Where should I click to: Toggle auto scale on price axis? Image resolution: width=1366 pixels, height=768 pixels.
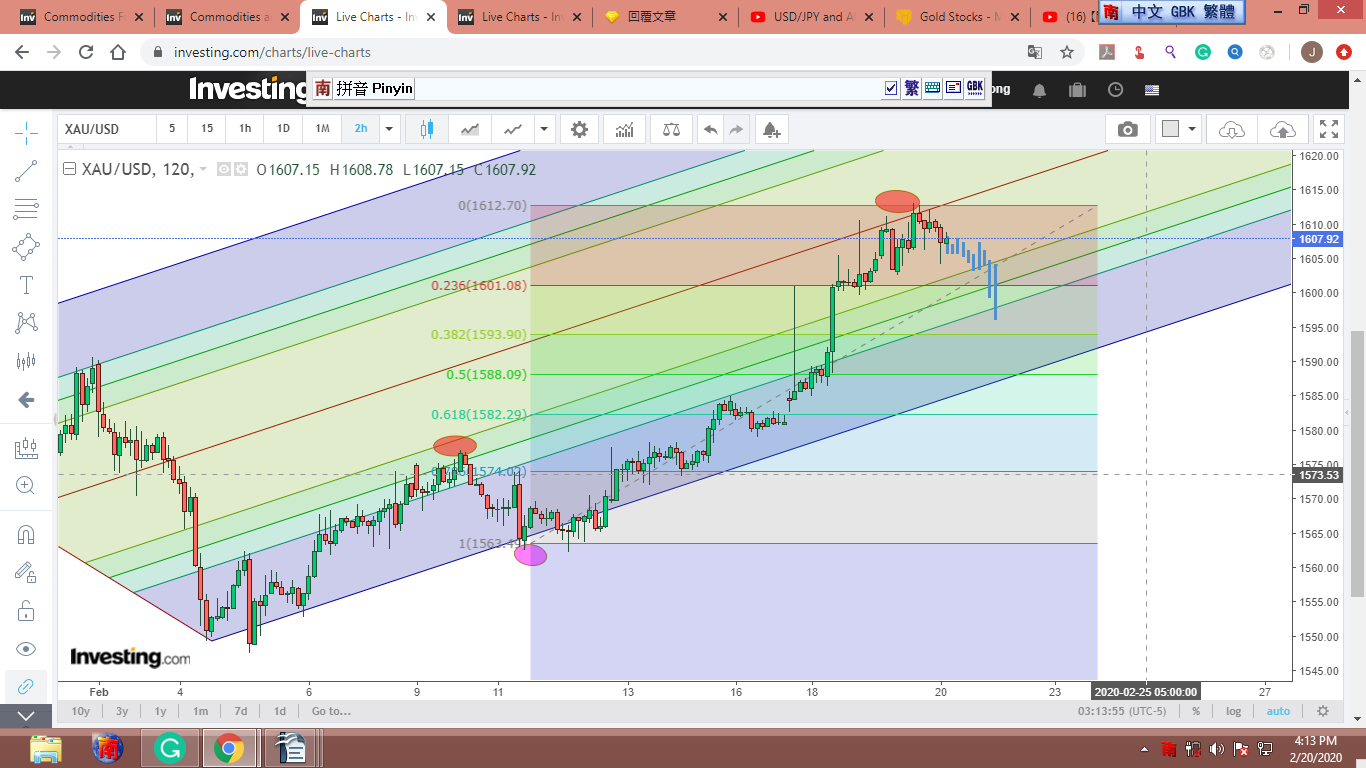[x=1278, y=711]
